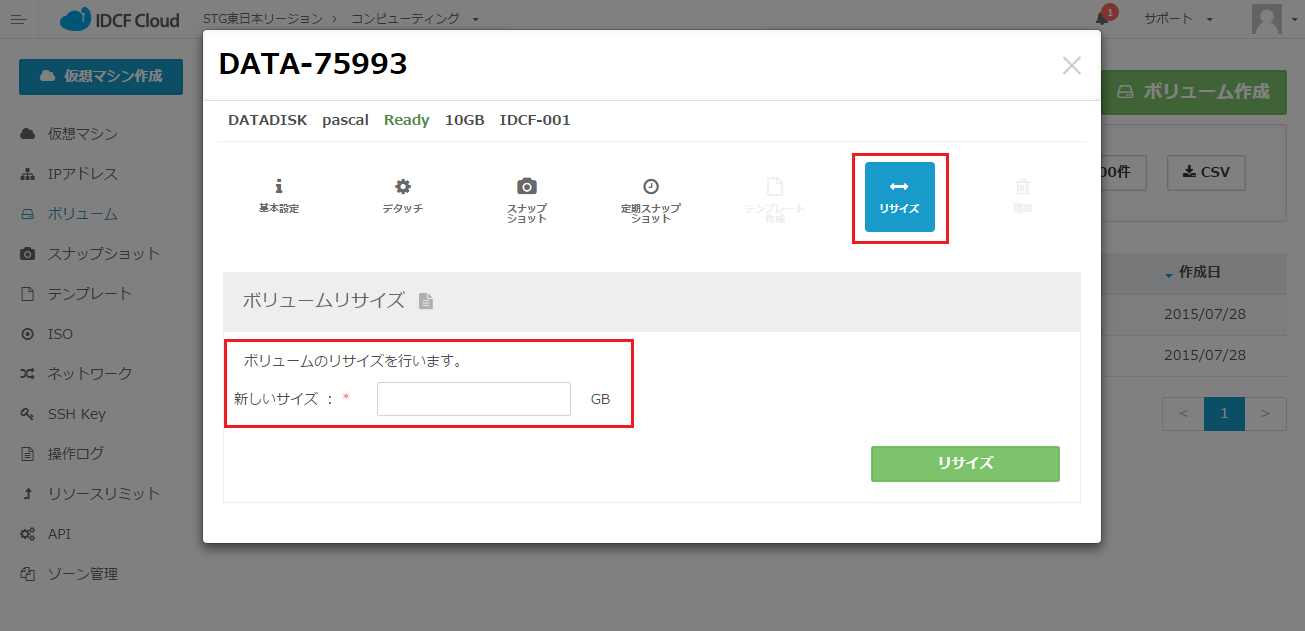Screen dimensions: 1305x631
Task: Click the デタッチ gear icon
Action: (402, 187)
